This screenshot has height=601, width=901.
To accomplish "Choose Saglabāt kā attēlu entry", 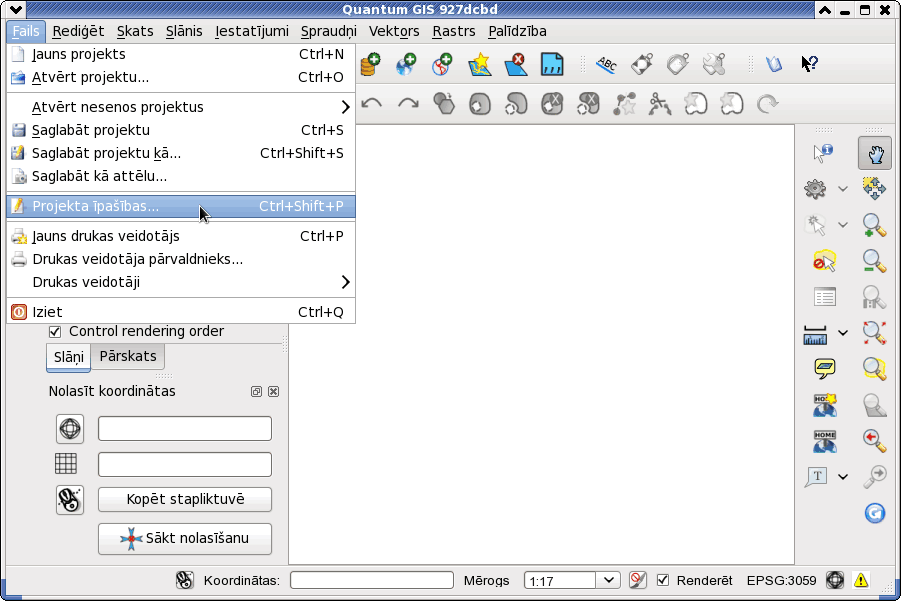I will tap(181, 176).
